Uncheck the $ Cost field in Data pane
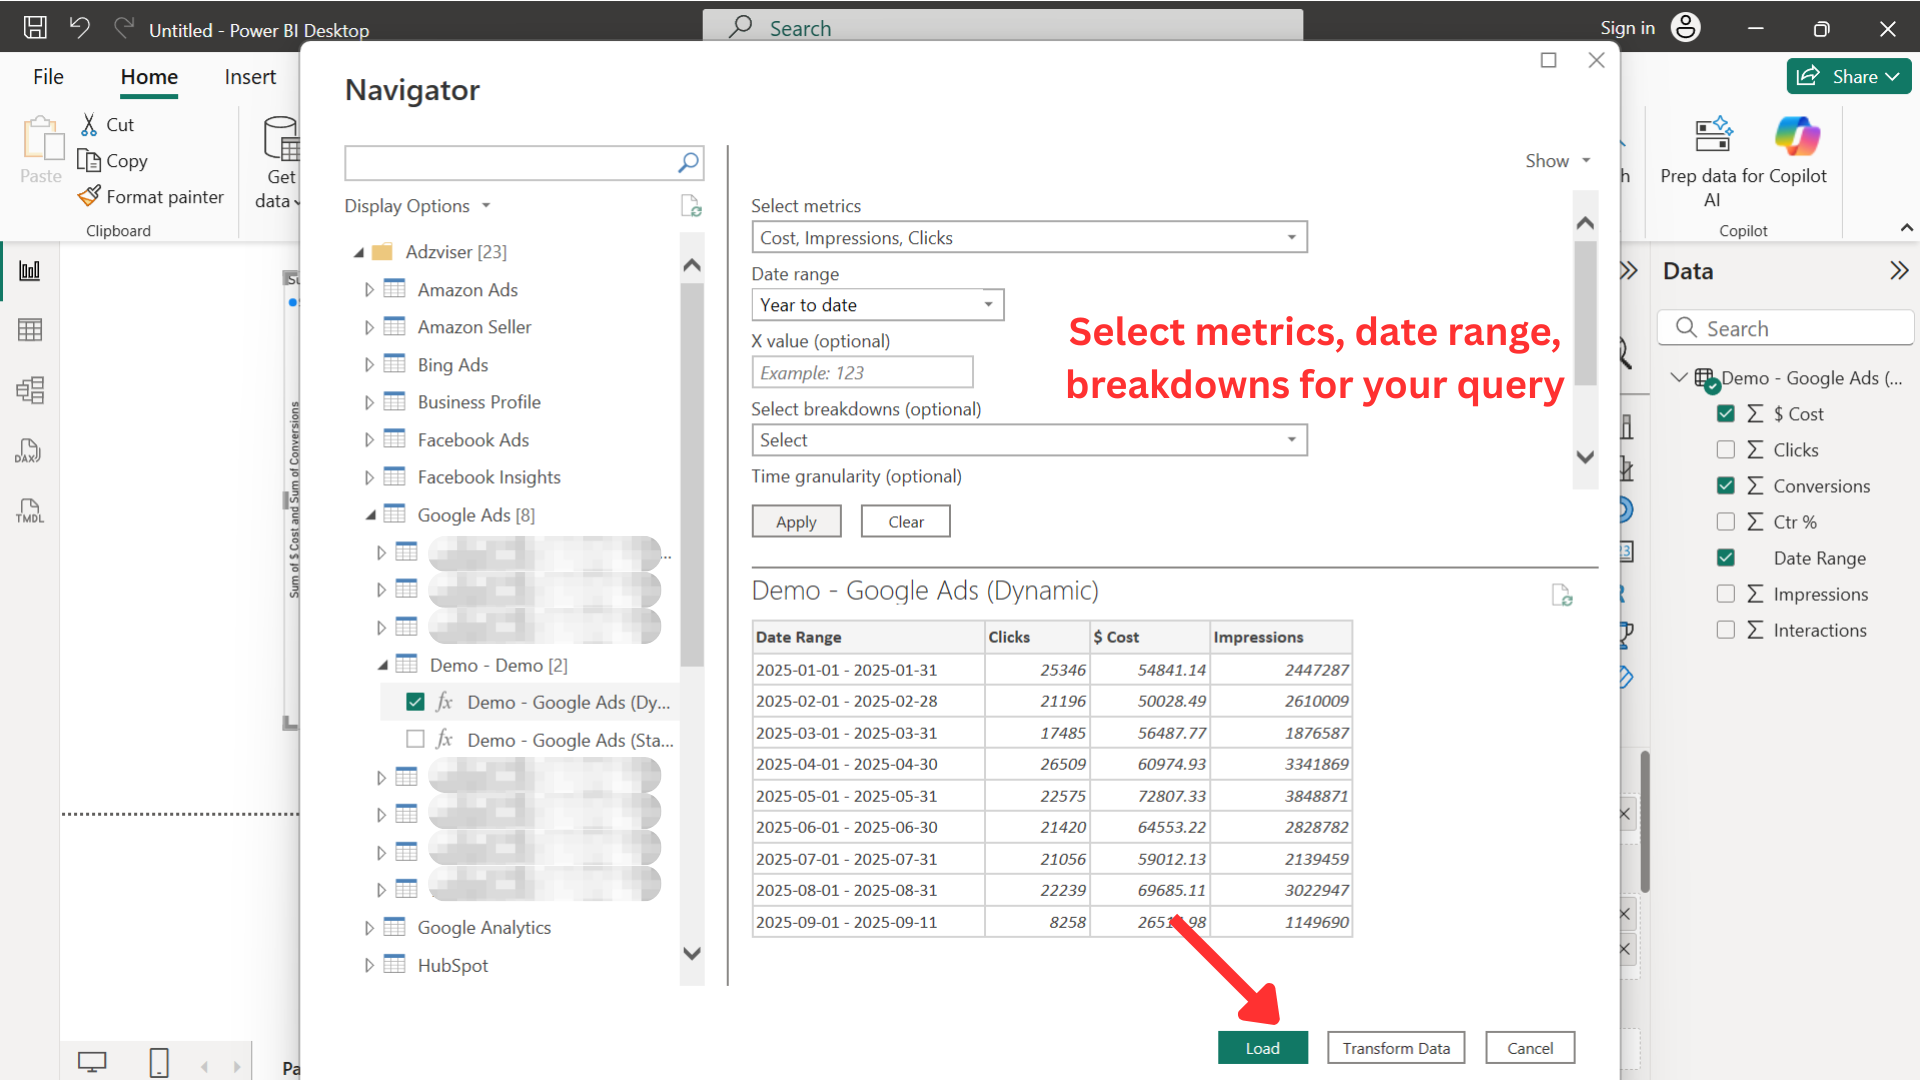Screen dimensions: 1920x1080 (x=1725, y=413)
